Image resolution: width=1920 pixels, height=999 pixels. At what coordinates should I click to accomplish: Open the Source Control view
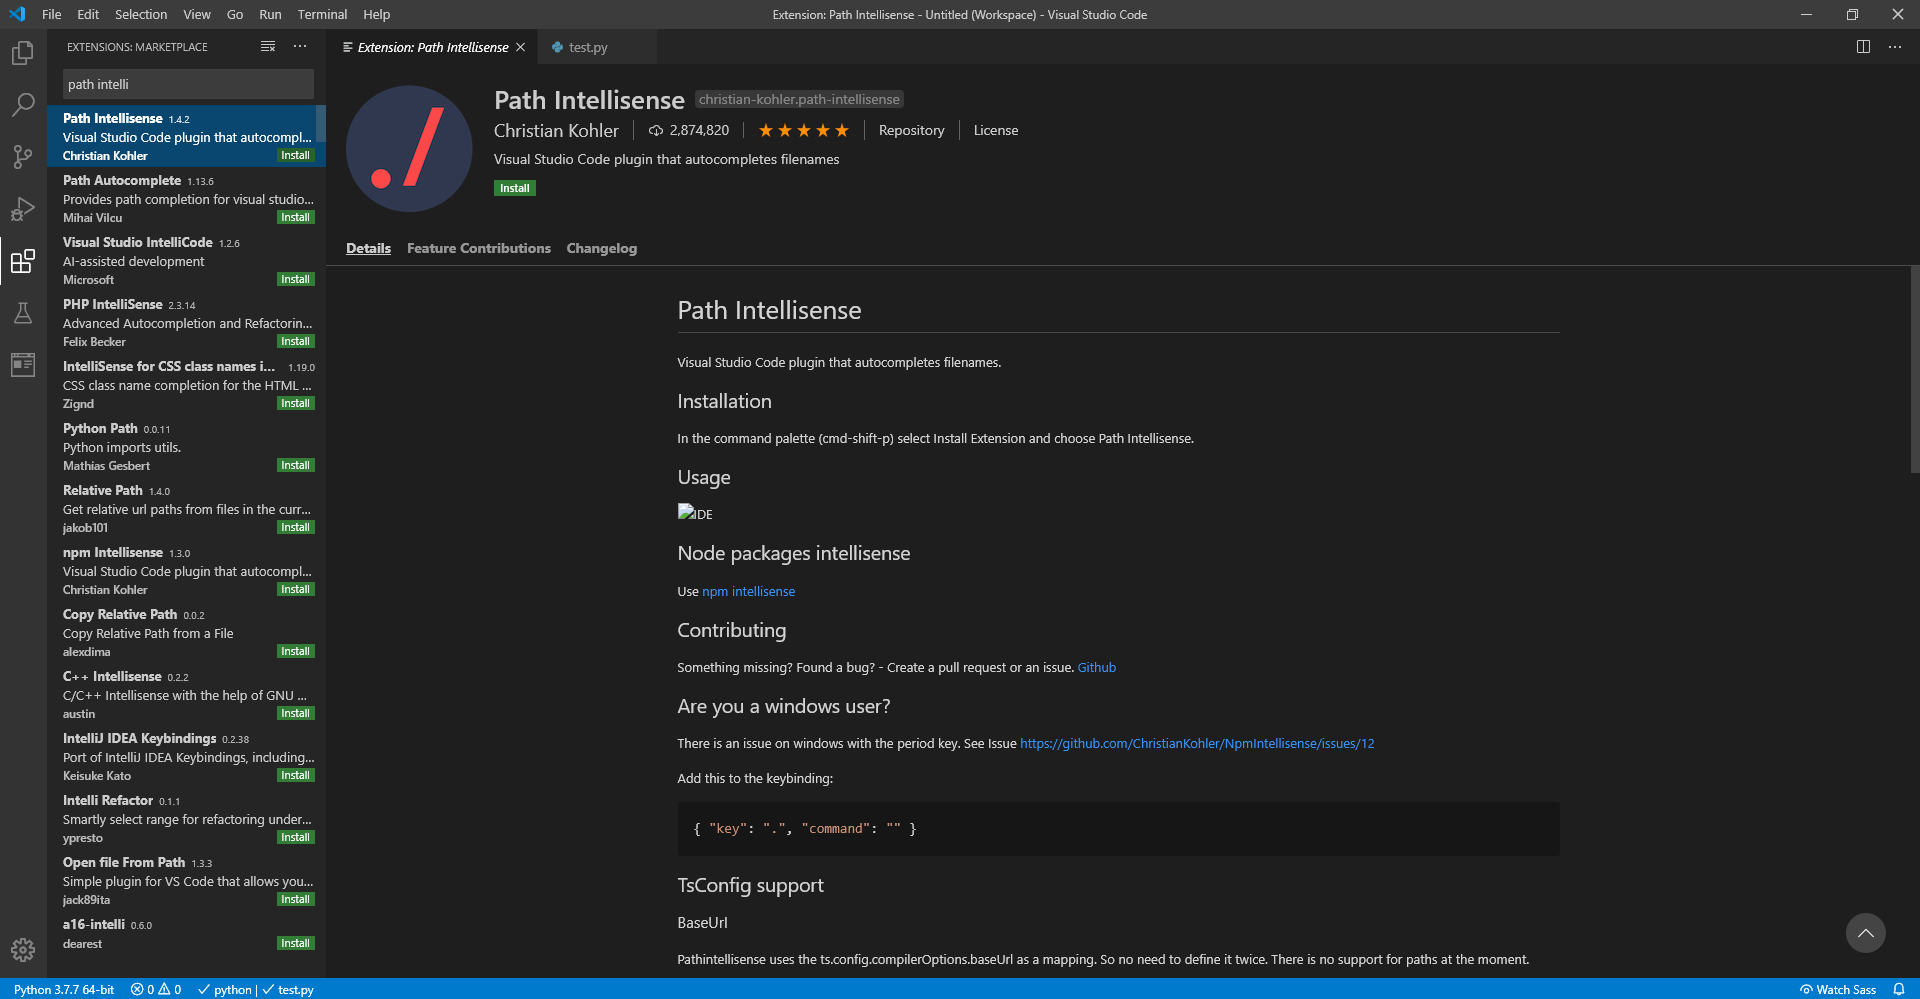(23, 157)
